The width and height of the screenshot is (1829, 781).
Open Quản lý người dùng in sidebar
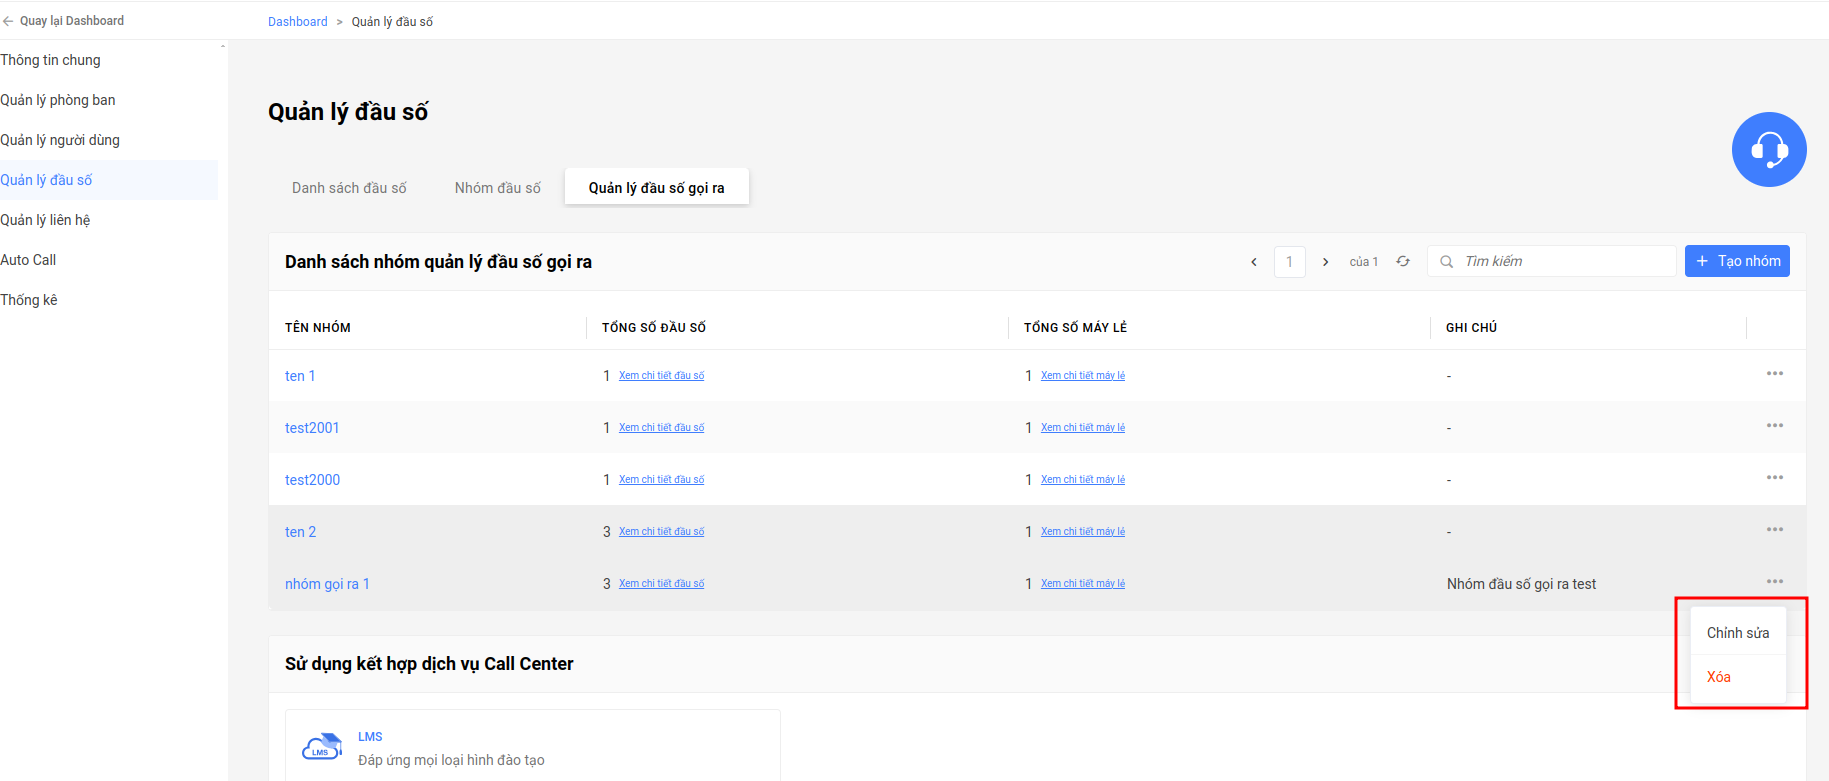[x=60, y=140]
